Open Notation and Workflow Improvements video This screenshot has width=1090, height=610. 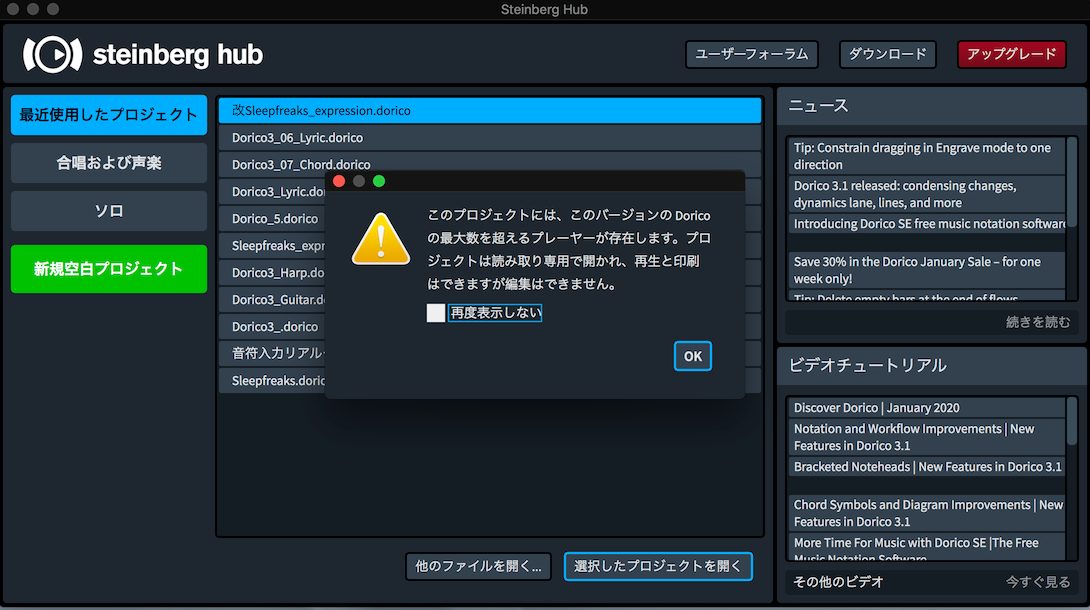pos(926,437)
